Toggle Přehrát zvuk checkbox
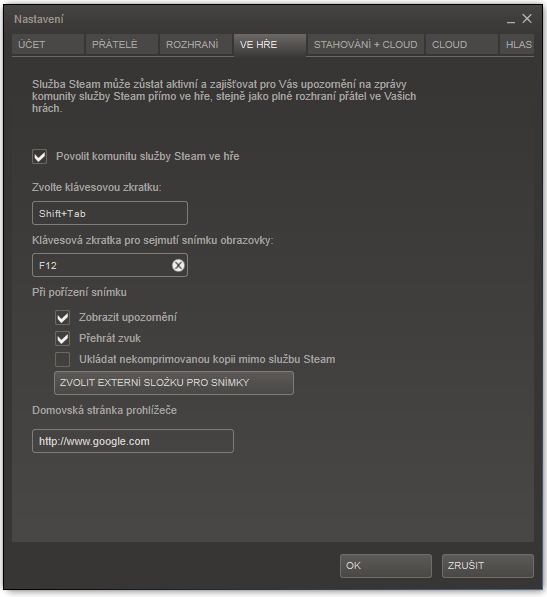547x597 pixels. tap(62, 338)
